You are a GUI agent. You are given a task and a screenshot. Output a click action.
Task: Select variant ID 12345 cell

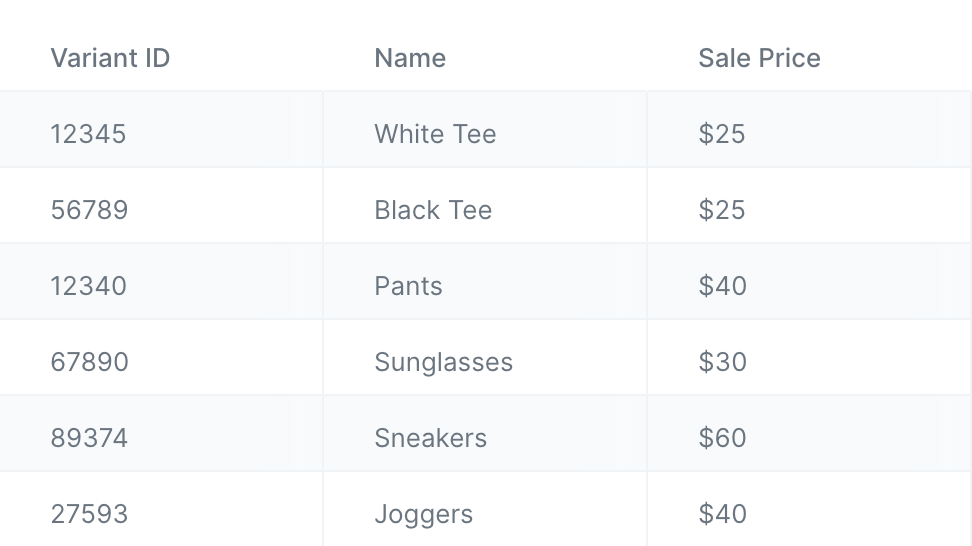coord(161,130)
